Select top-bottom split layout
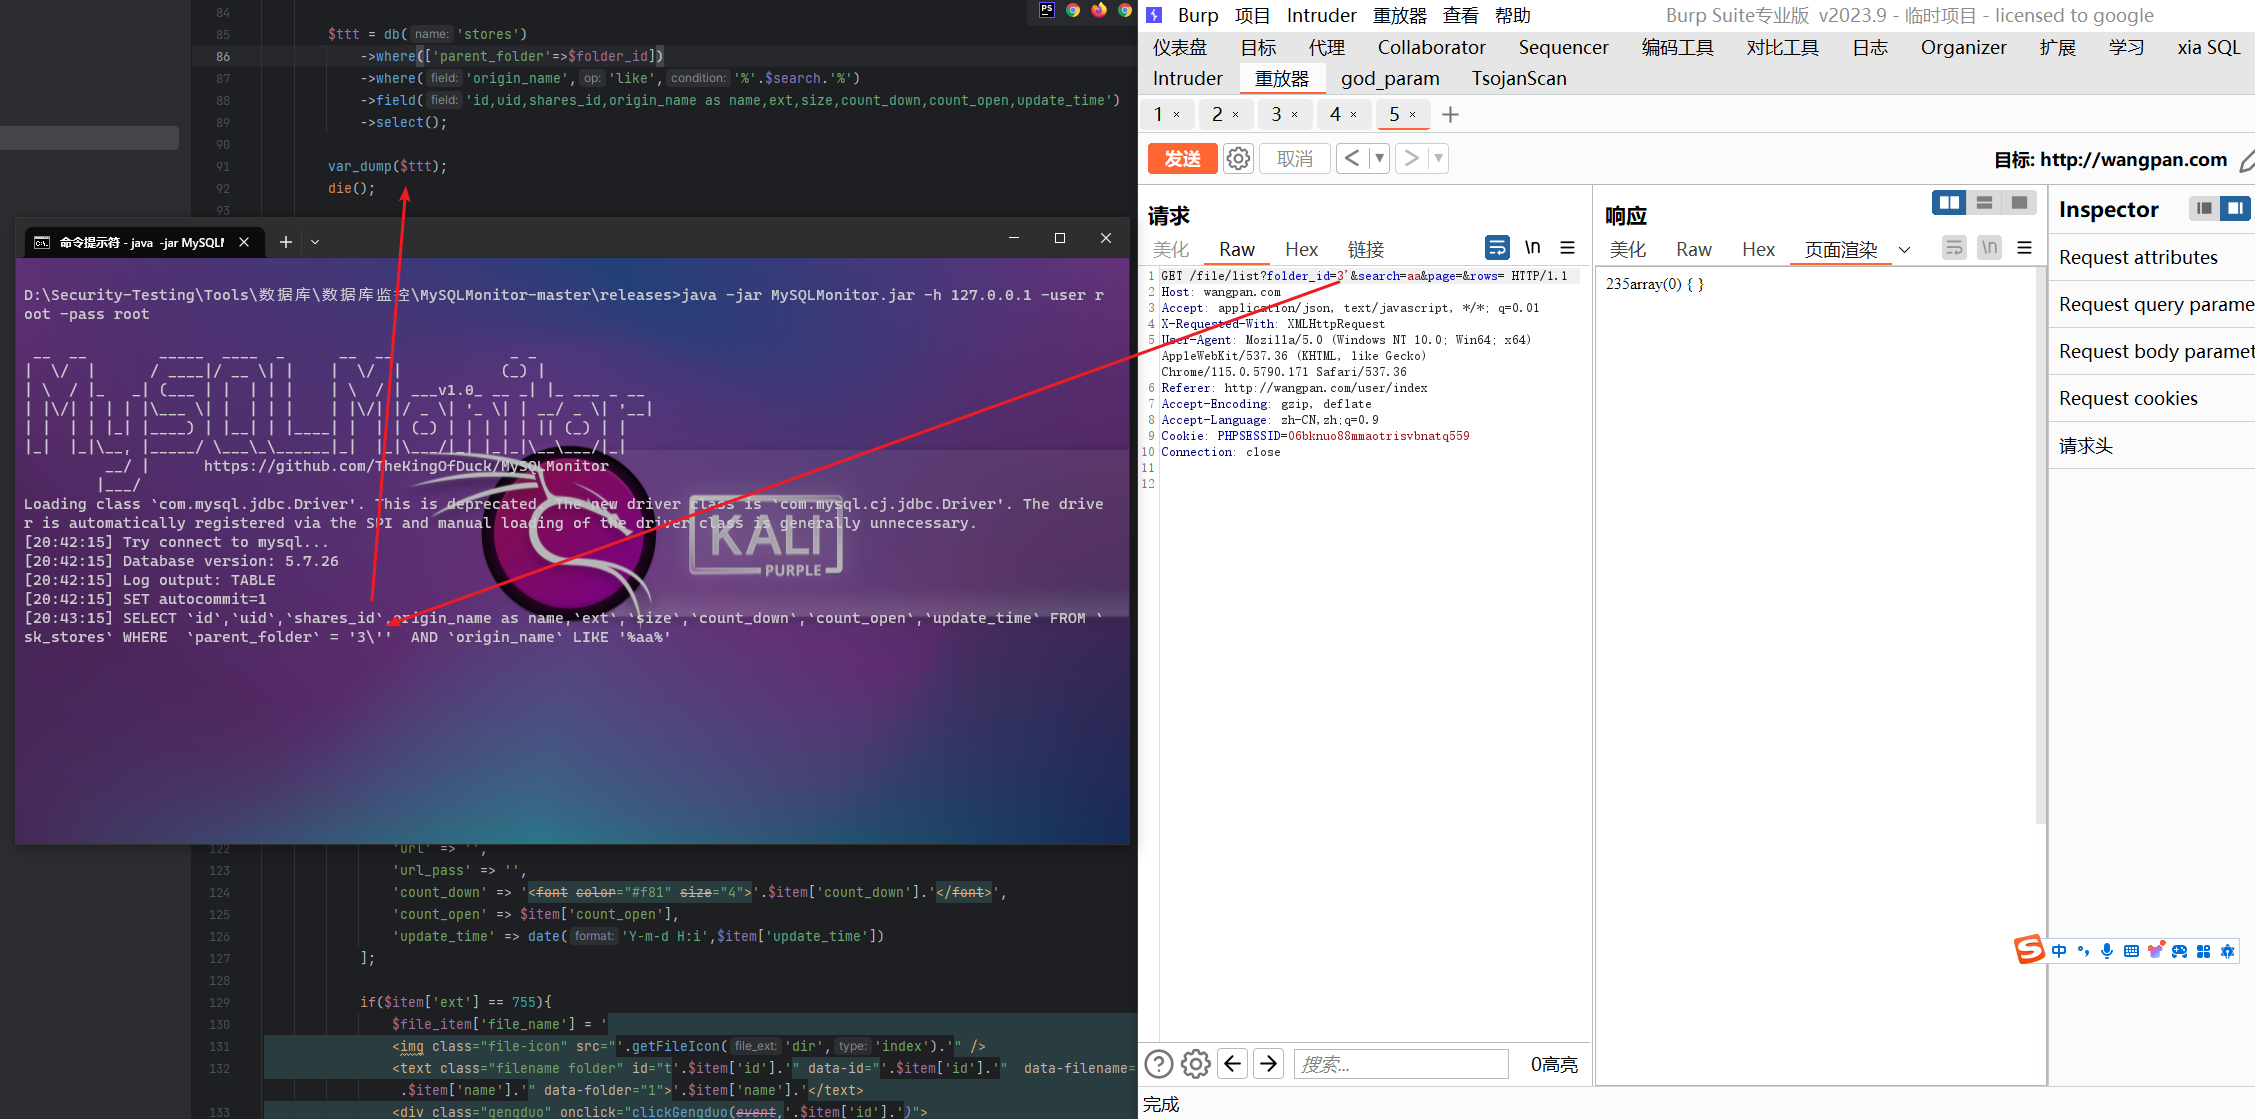Screen dimensions: 2255x1119 (x=1984, y=203)
